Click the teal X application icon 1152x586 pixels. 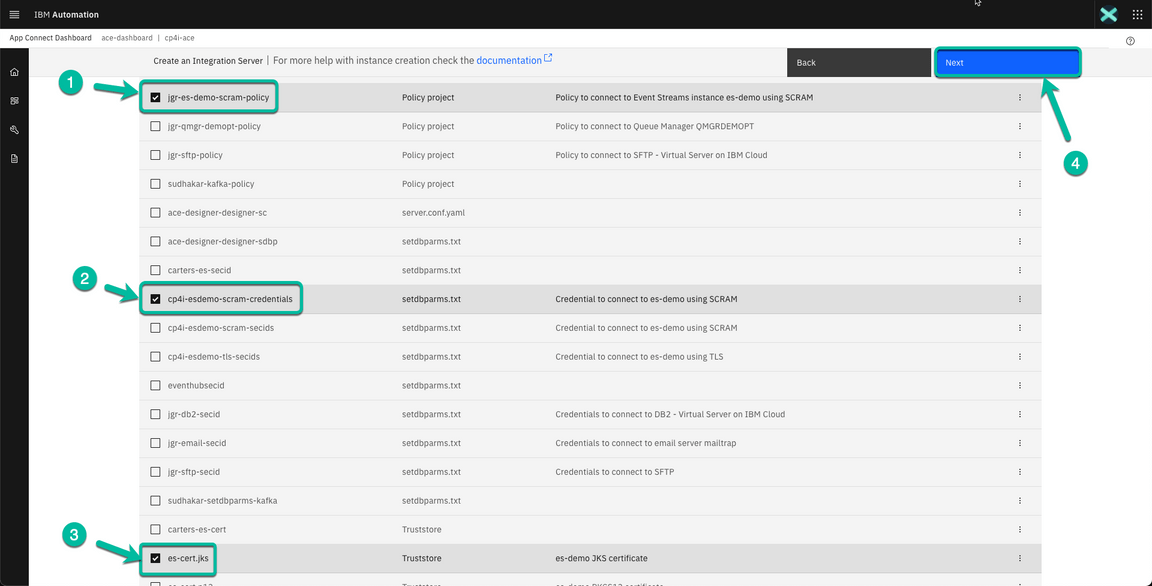click(1108, 14)
